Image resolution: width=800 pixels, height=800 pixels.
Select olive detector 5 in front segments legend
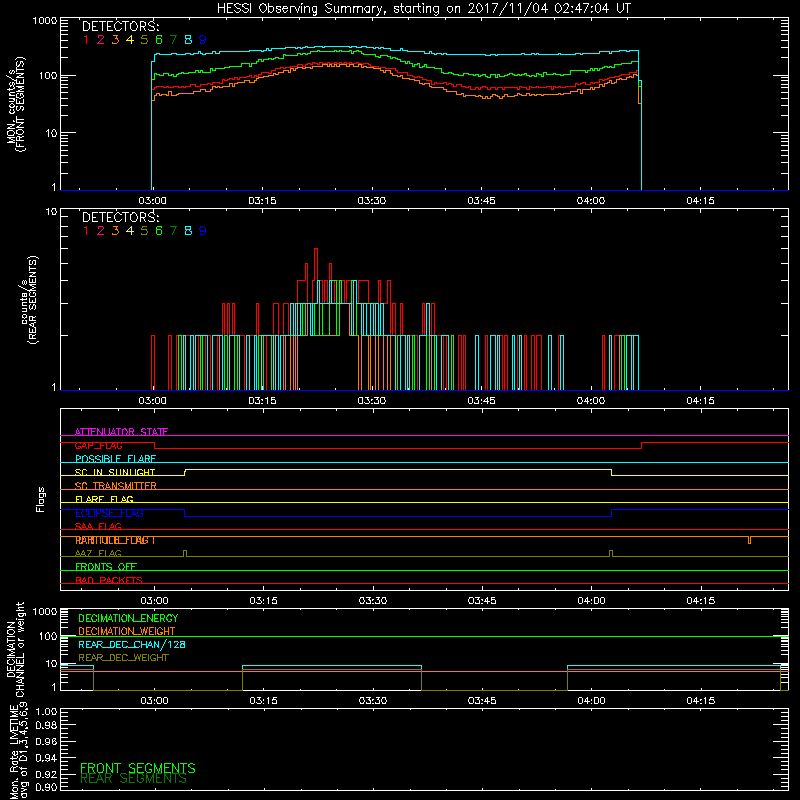144,40
